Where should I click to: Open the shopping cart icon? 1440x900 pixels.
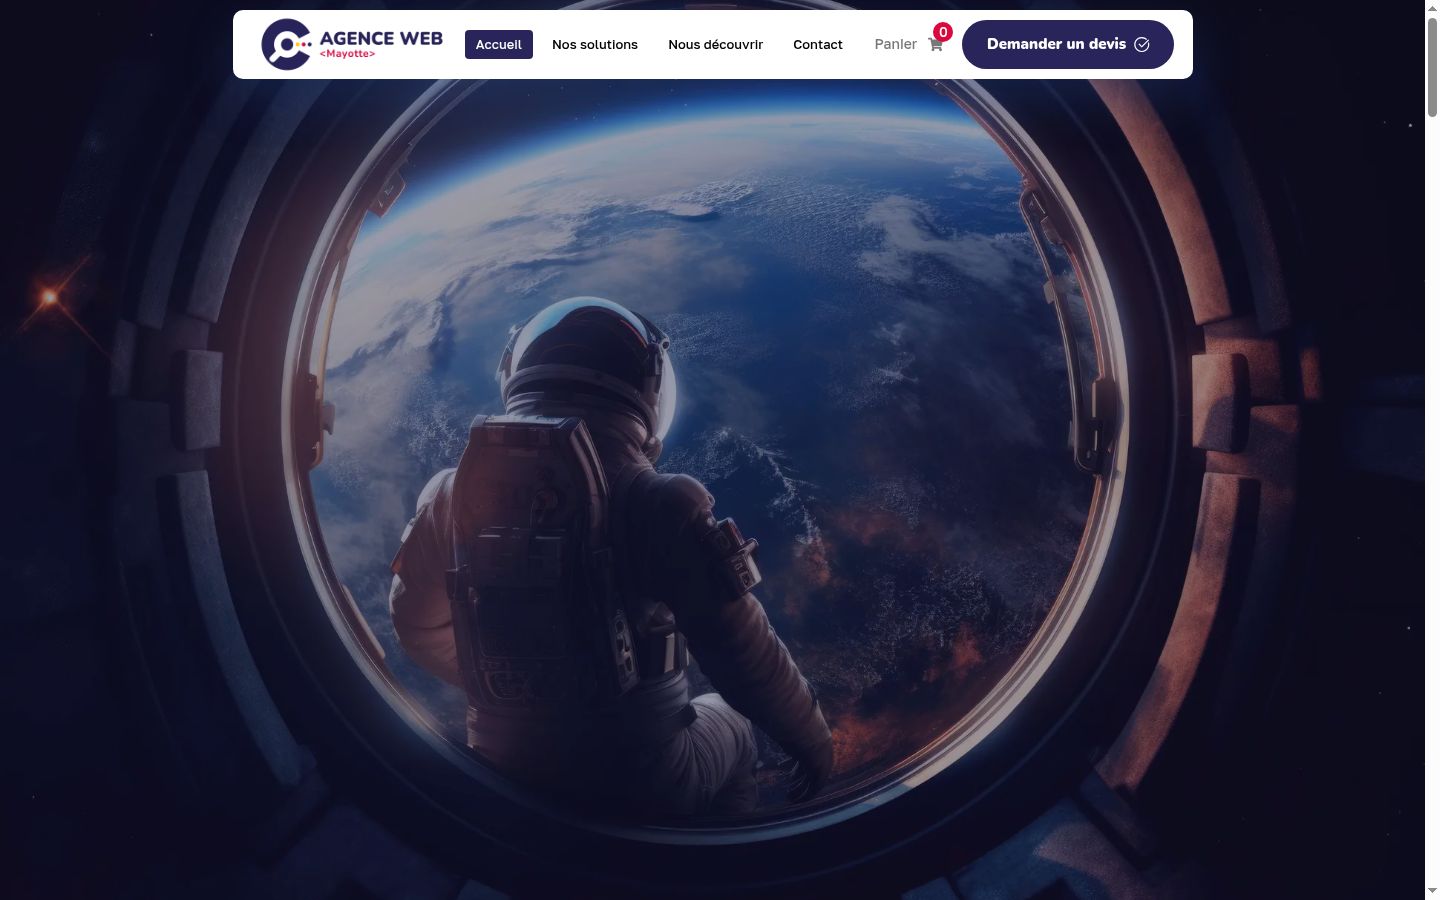[x=935, y=45]
